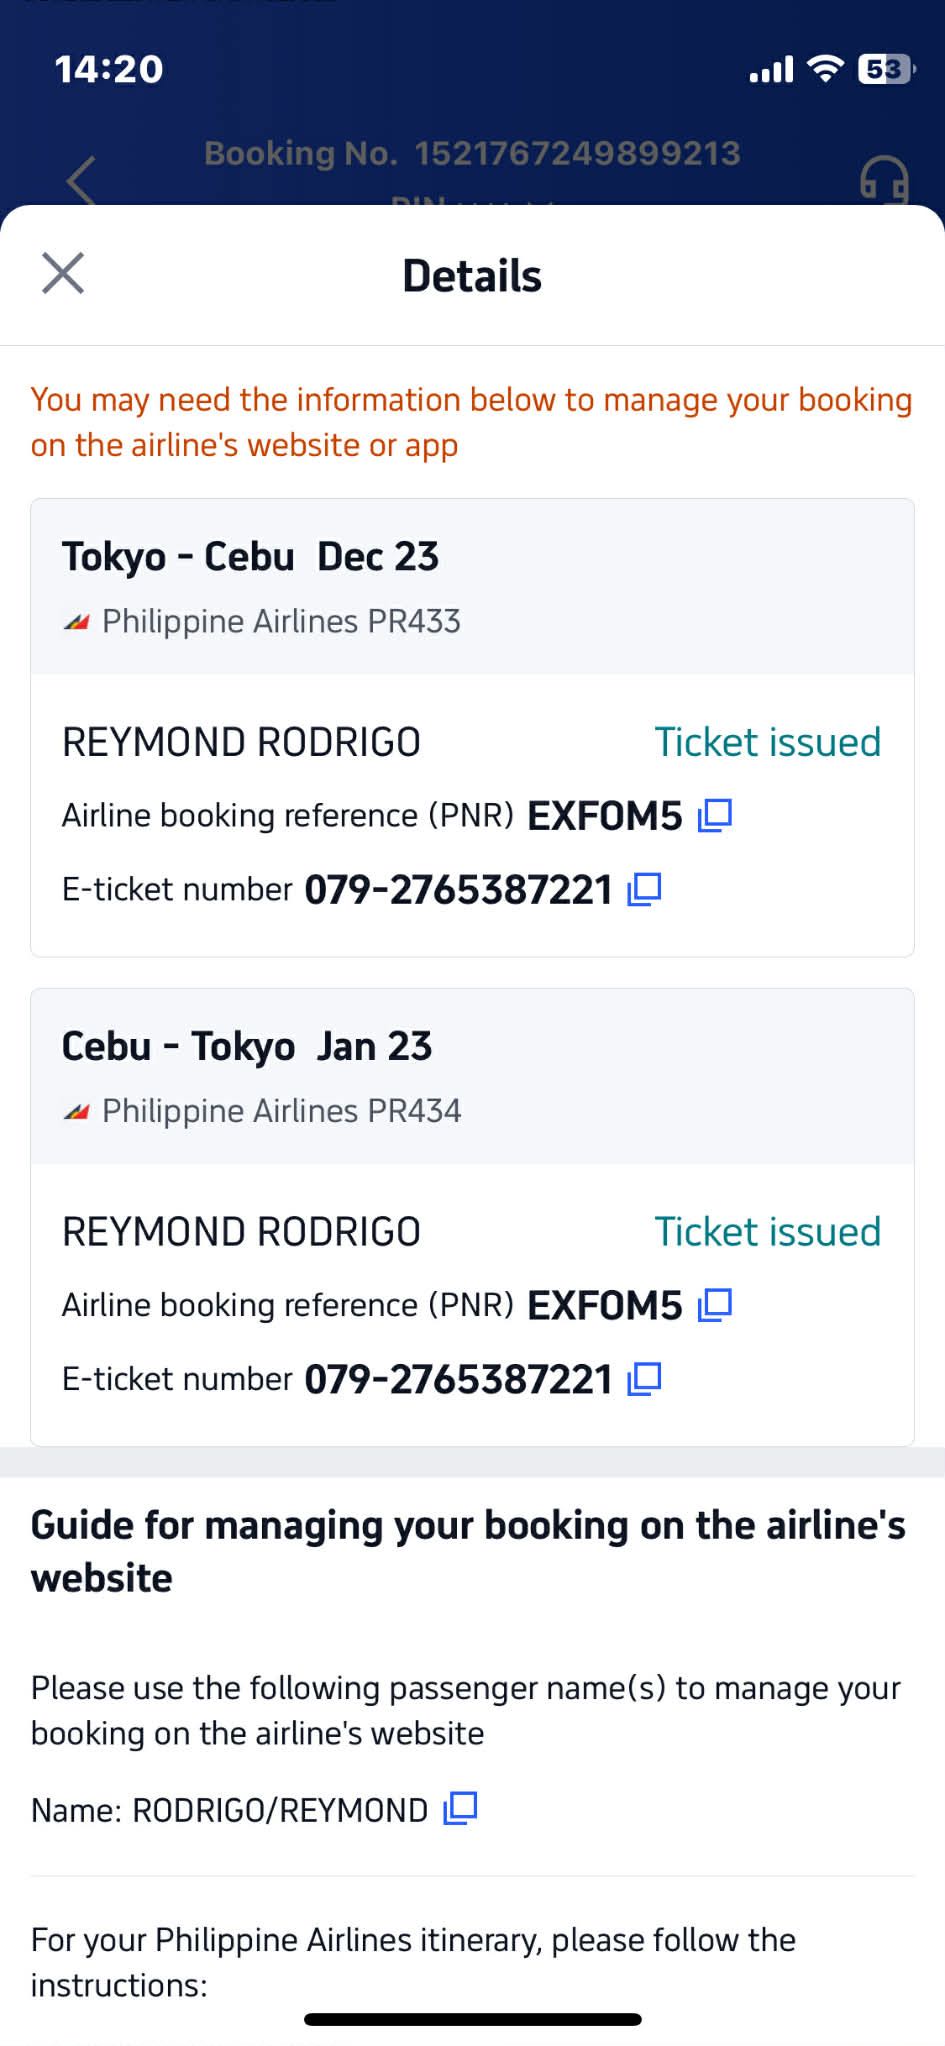Copy e-ticket number for Tokyo - Cebu flight

tap(644, 889)
